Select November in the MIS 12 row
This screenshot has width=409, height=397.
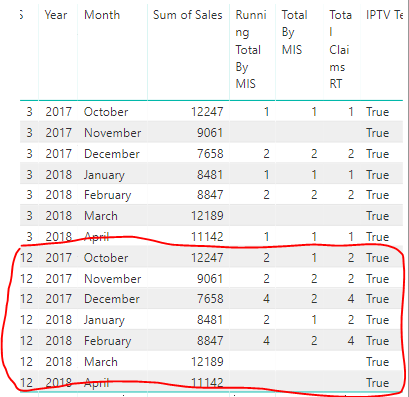click(113, 279)
